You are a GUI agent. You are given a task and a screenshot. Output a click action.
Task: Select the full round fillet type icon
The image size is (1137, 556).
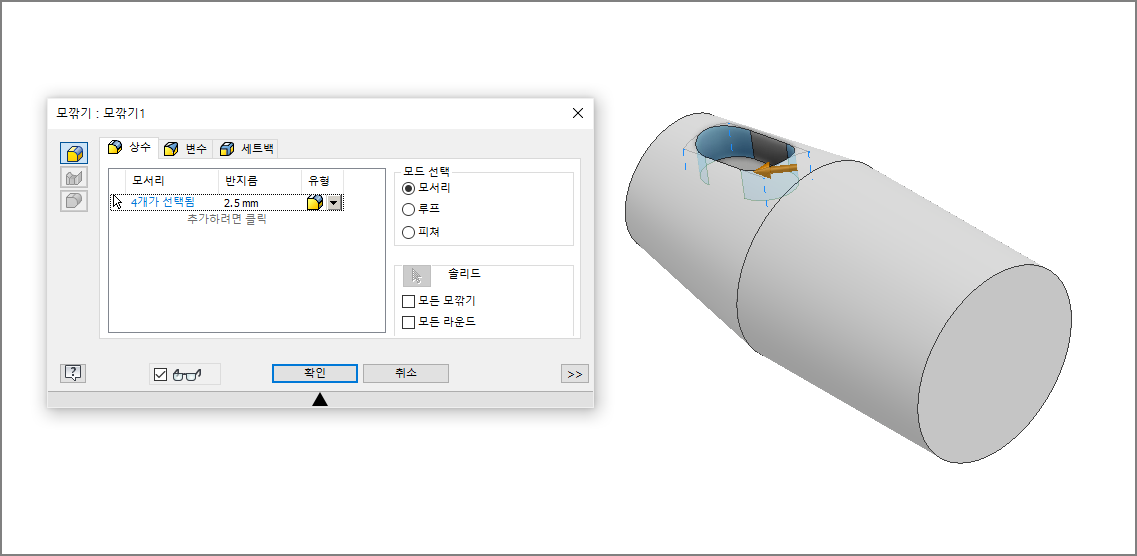(x=74, y=201)
